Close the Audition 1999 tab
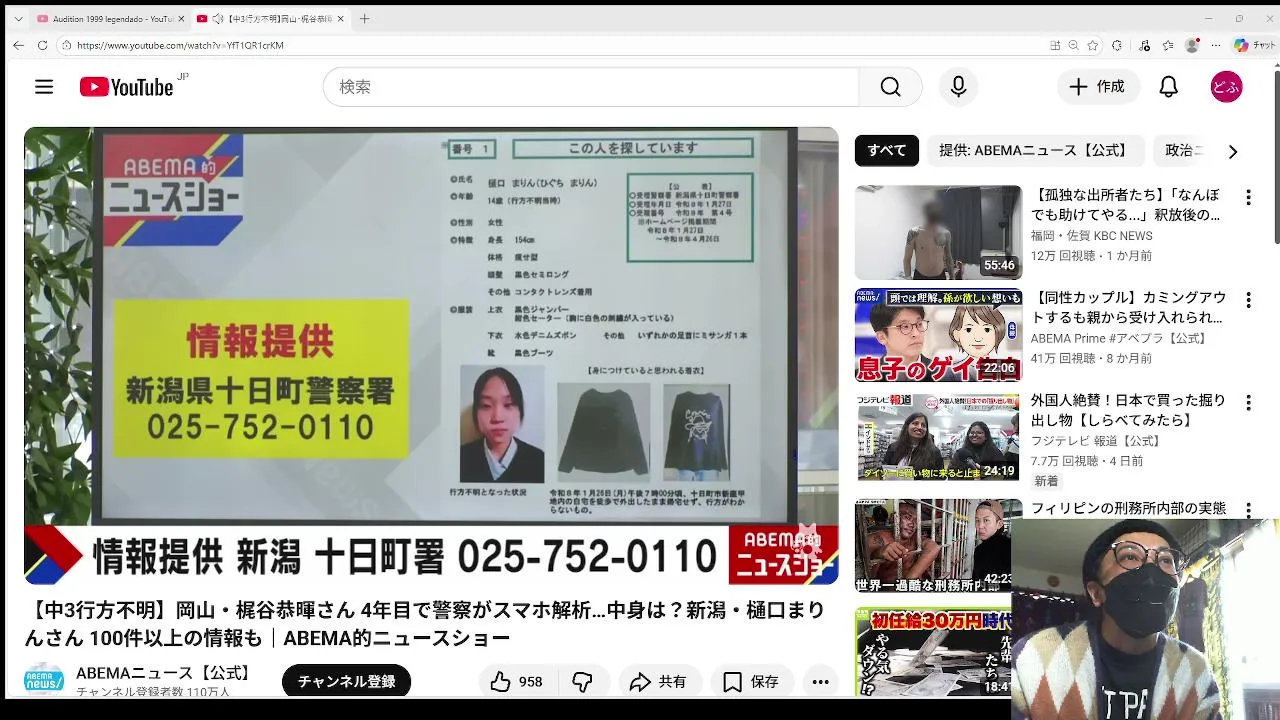Image resolution: width=1280 pixels, height=720 pixels. coord(181,19)
